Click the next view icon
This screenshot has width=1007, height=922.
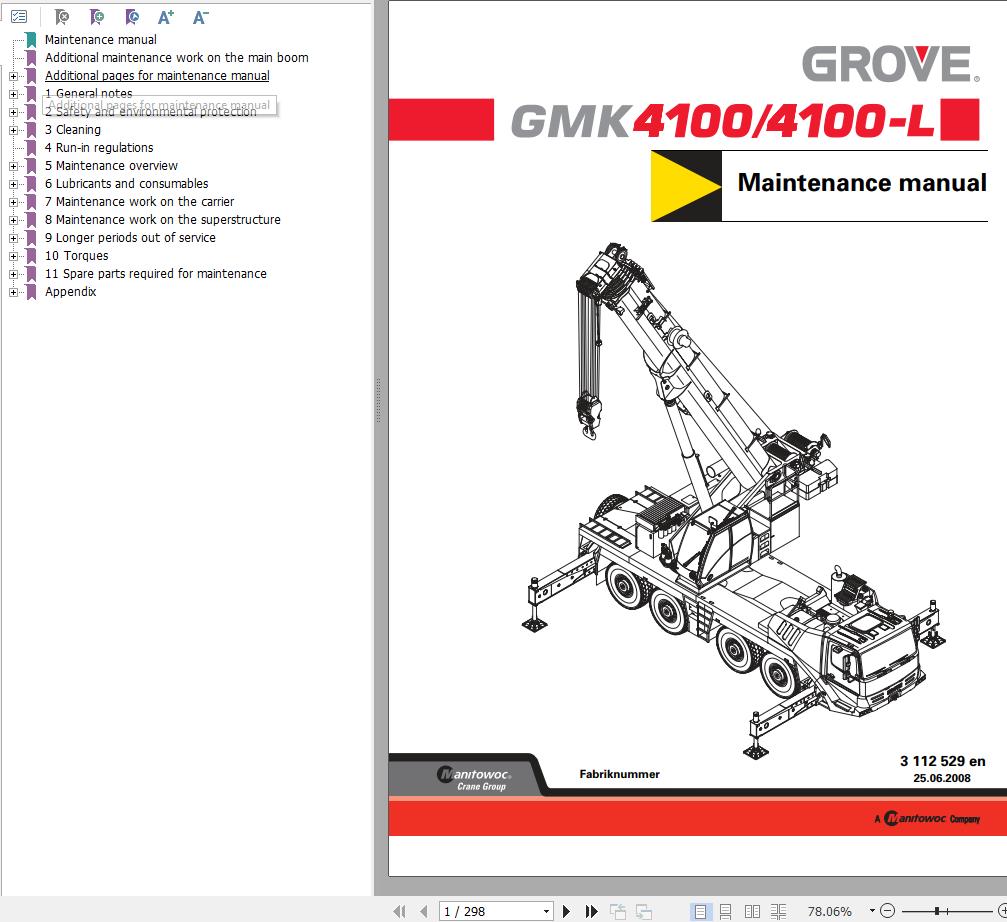(x=644, y=911)
